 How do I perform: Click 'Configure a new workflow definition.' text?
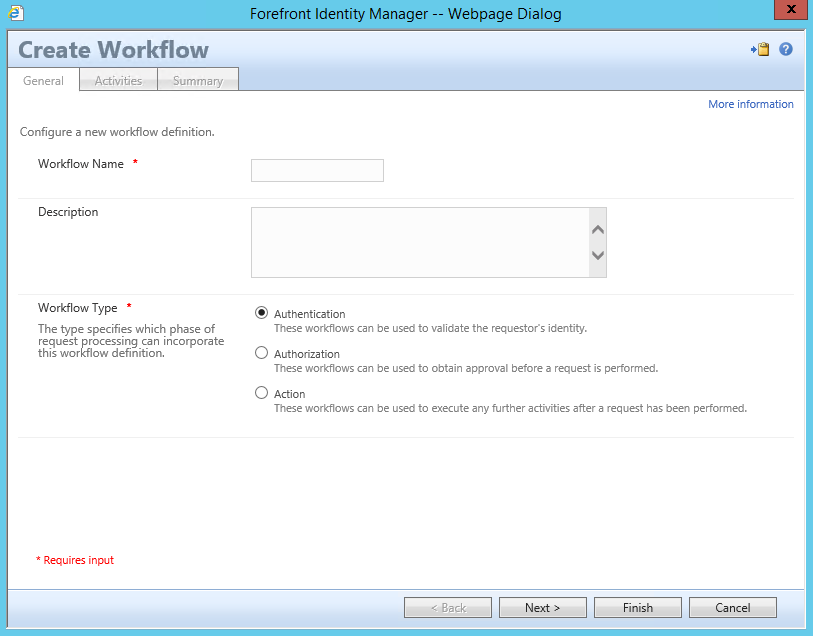(x=117, y=132)
